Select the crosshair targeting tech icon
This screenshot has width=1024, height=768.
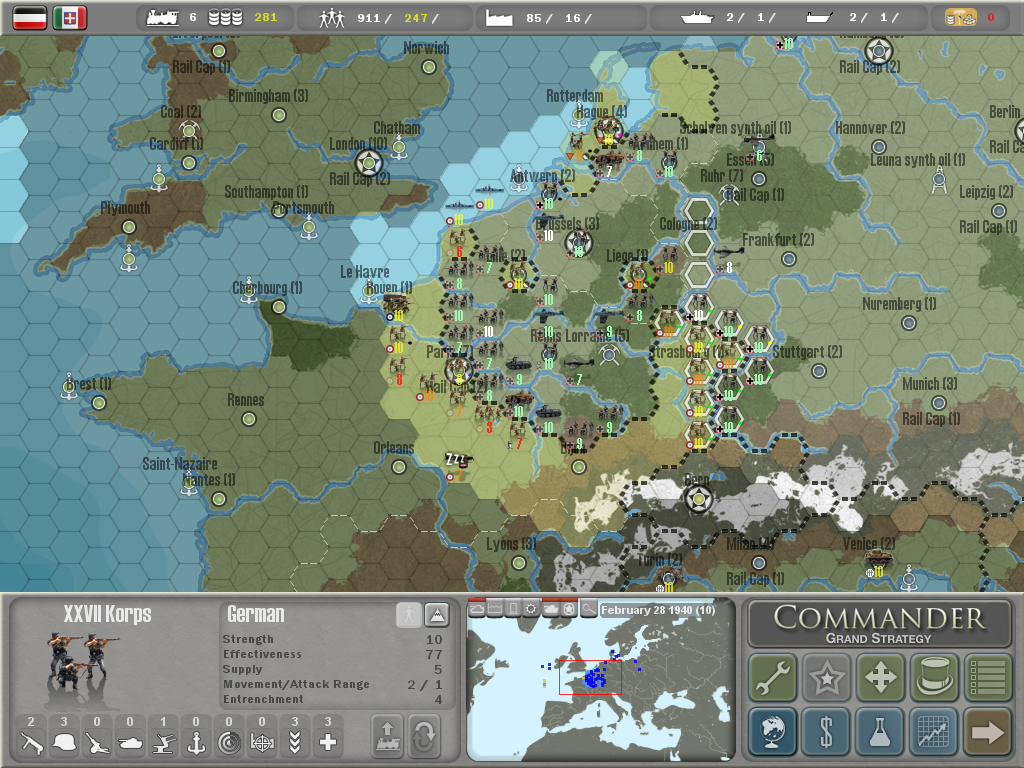[x=262, y=743]
